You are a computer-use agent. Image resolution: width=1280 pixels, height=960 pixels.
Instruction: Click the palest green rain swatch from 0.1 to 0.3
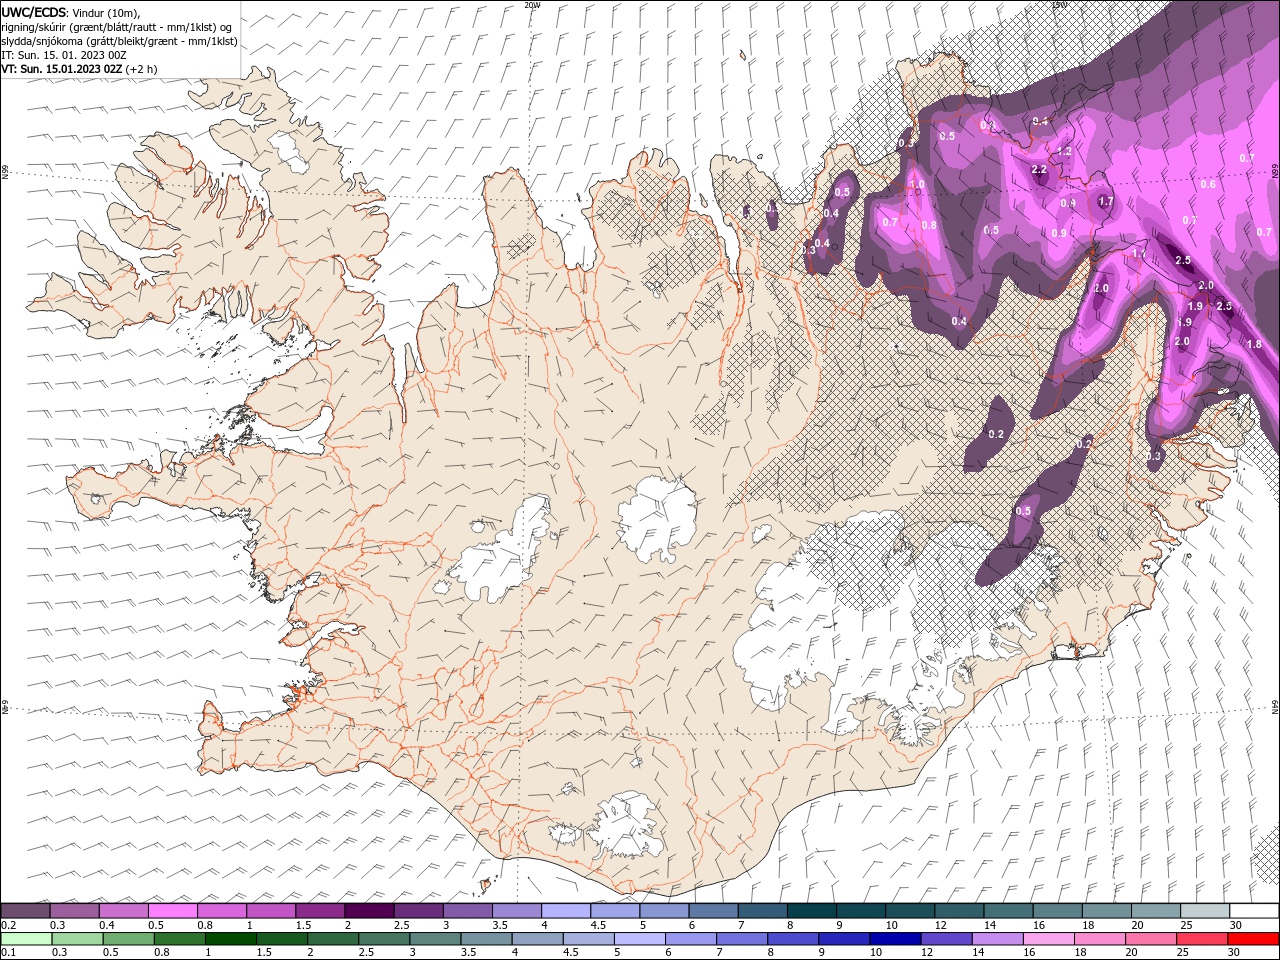pyautogui.click(x=27, y=939)
